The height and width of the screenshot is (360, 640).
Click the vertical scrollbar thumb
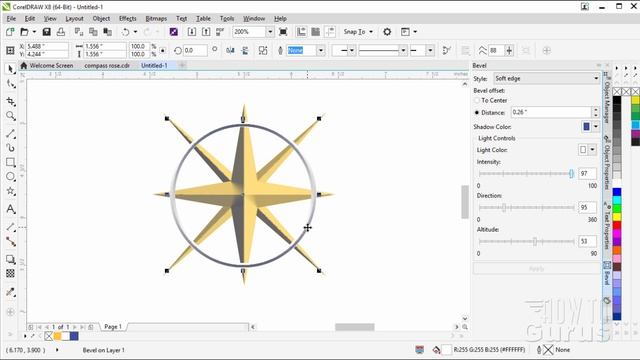click(465, 202)
